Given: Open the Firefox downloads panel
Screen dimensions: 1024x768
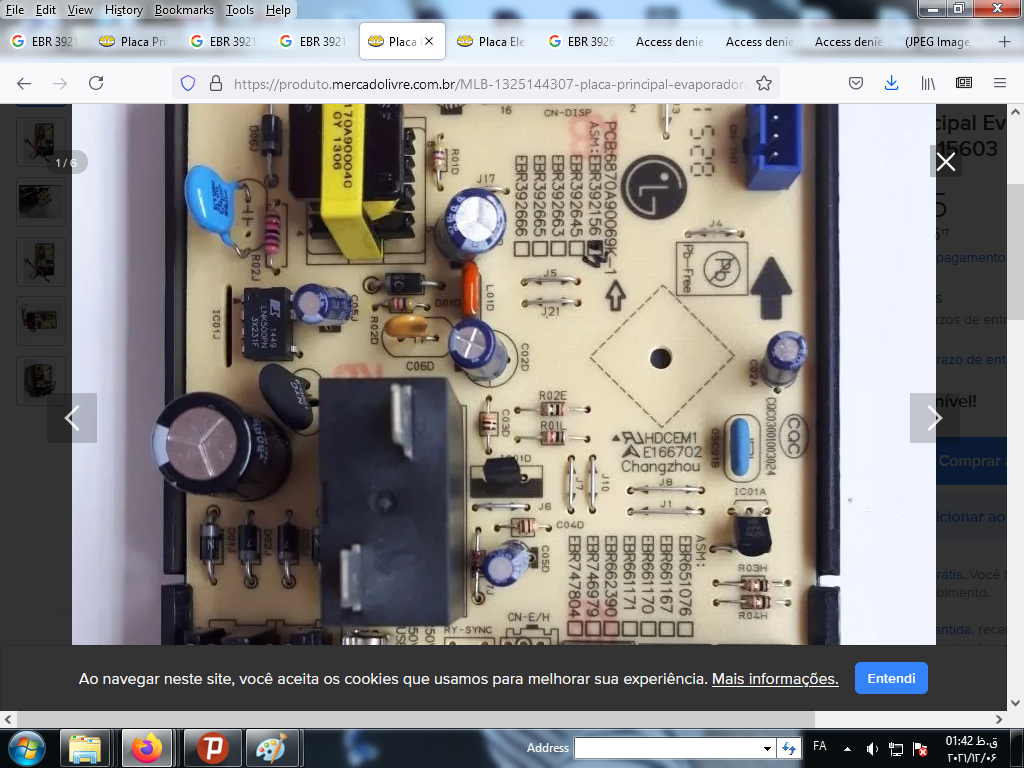Looking at the screenshot, I should (x=891, y=83).
